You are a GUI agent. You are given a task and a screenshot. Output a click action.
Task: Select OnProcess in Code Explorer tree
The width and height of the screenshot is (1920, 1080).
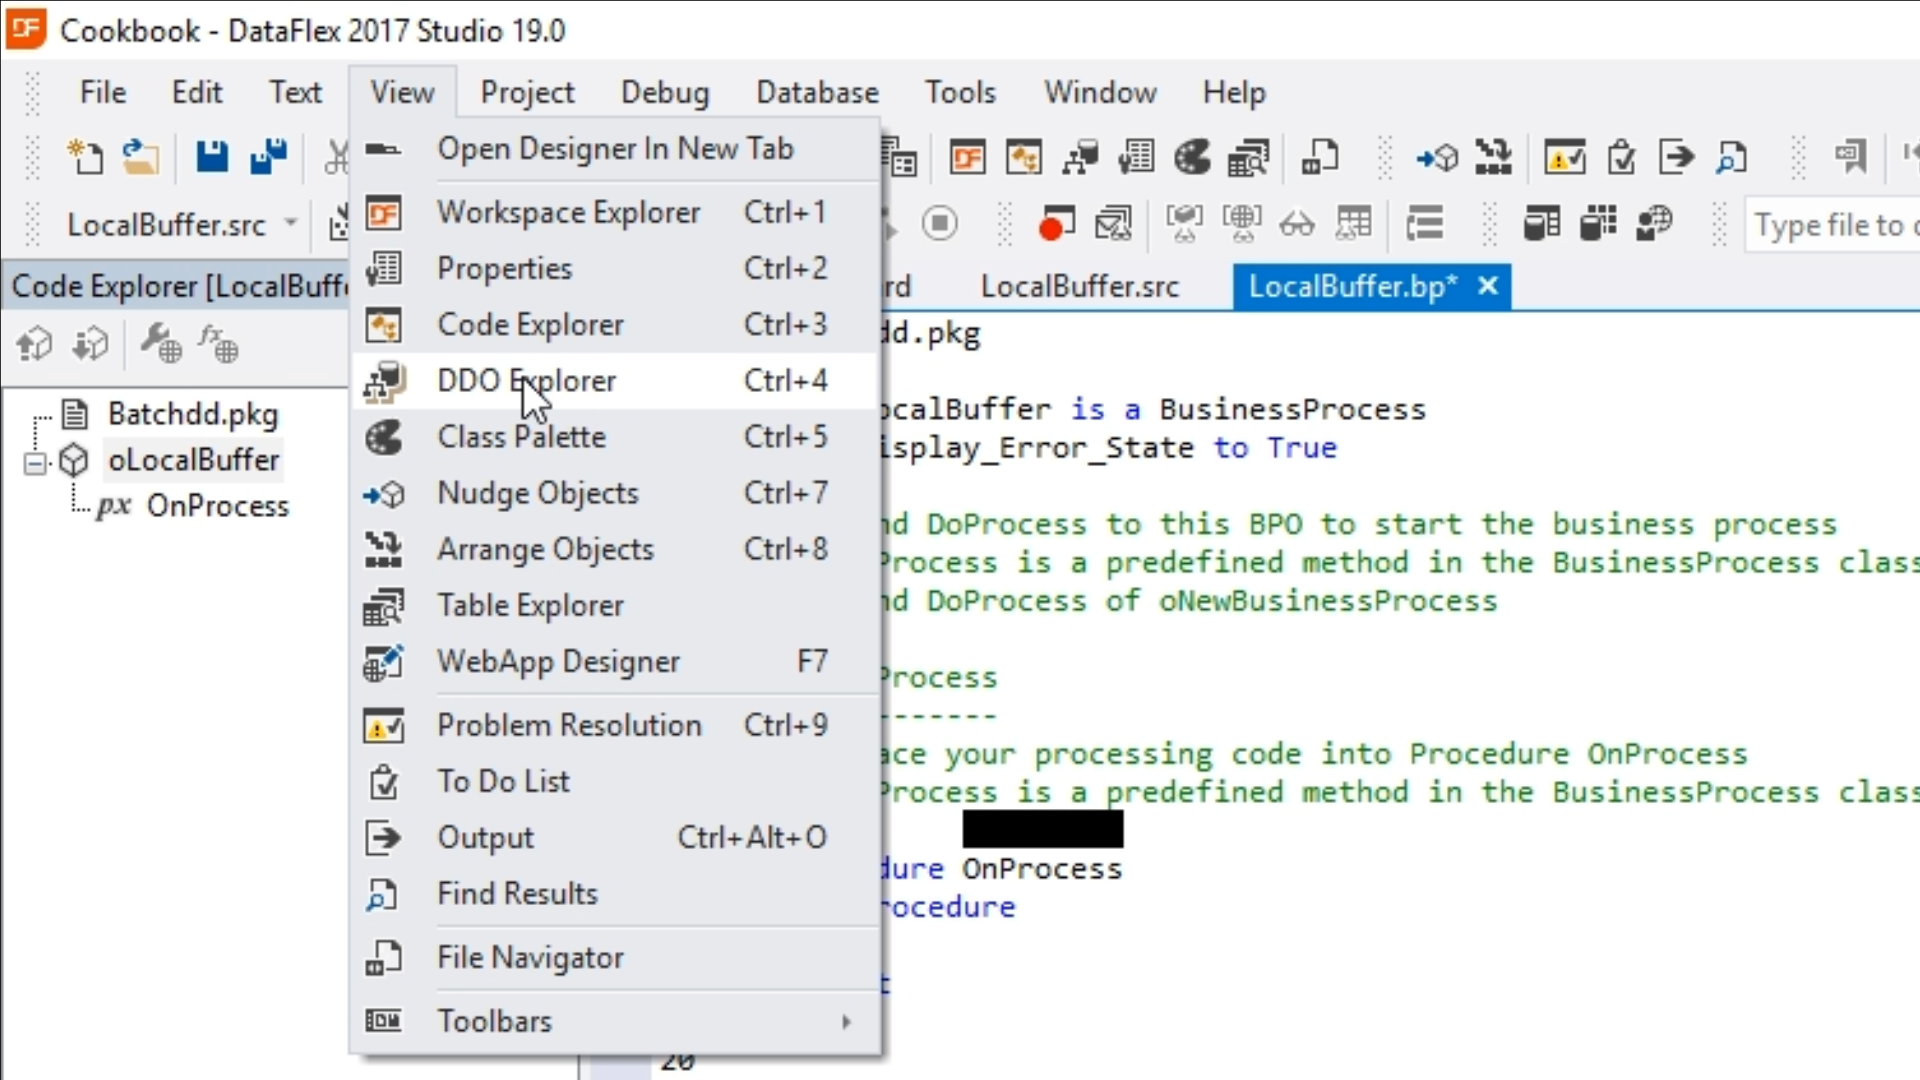click(x=217, y=506)
